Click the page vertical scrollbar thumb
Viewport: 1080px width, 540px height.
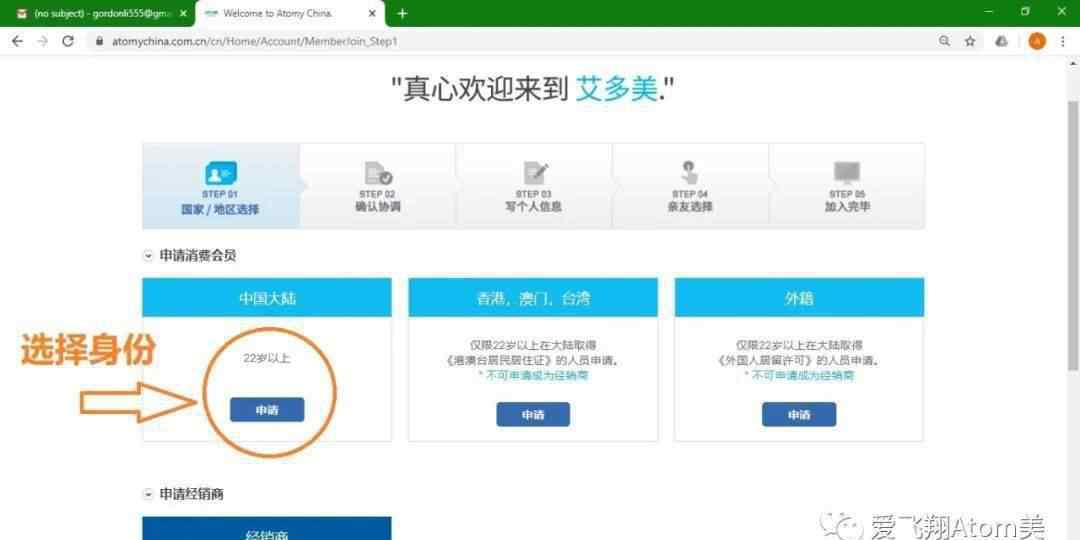(1072, 234)
